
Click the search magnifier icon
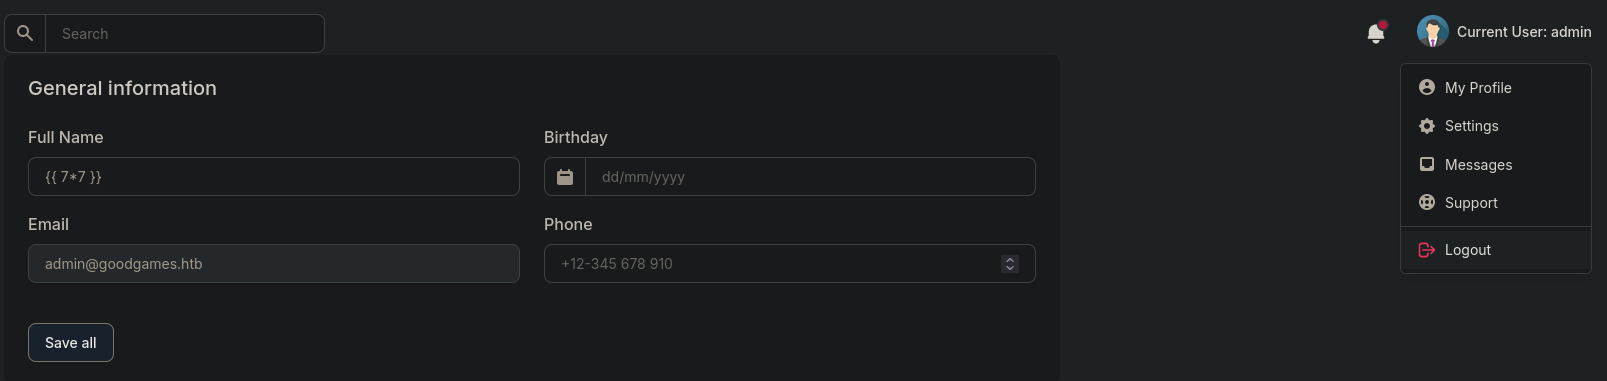(25, 33)
